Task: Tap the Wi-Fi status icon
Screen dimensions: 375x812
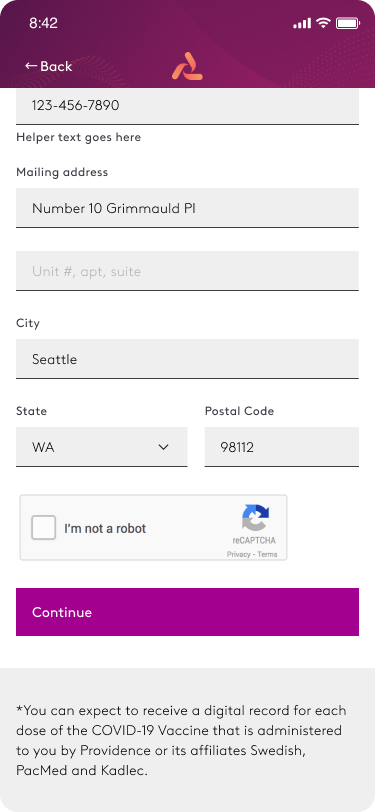Action: [x=324, y=23]
